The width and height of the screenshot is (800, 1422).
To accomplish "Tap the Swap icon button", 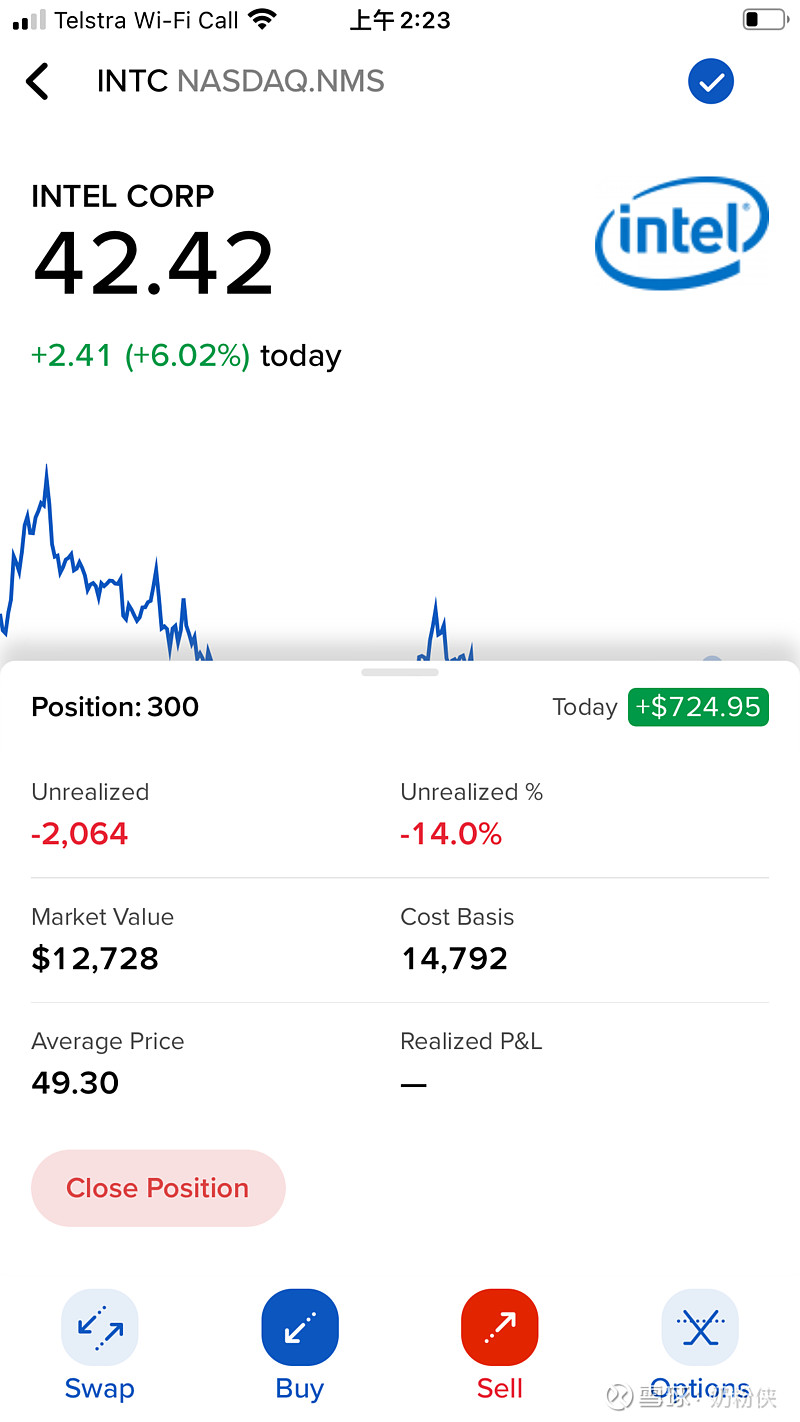I will (100, 1327).
